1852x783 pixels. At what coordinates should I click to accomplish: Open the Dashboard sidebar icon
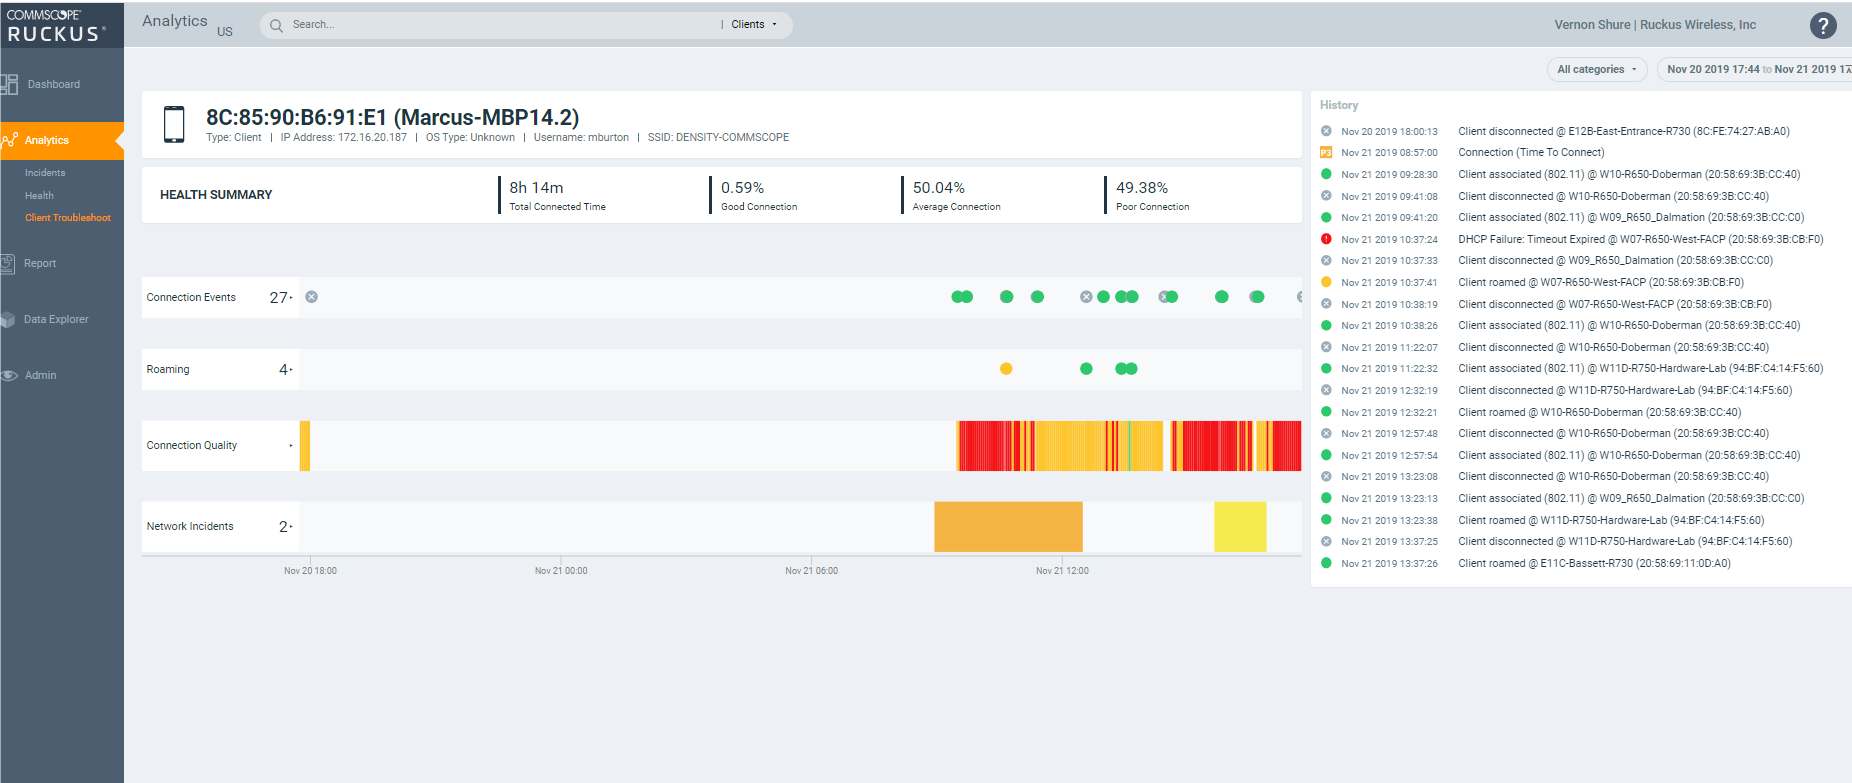click(x=10, y=85)
